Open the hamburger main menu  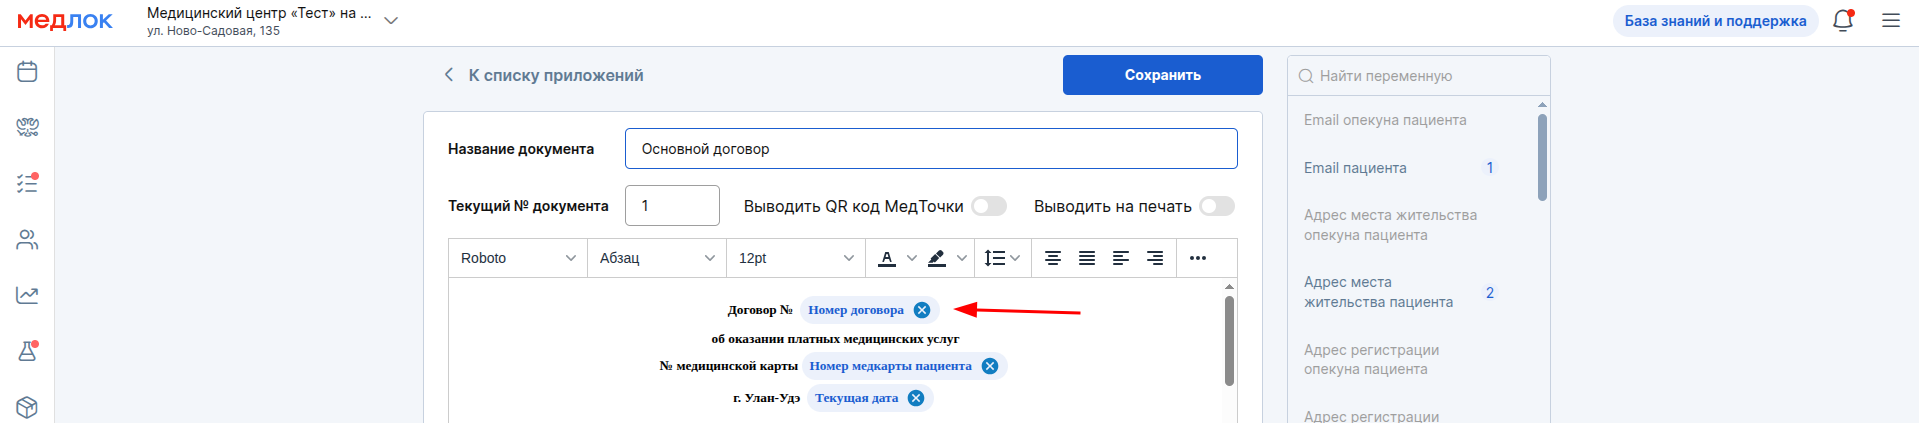pyautogui.click(x=1891, y=20)
